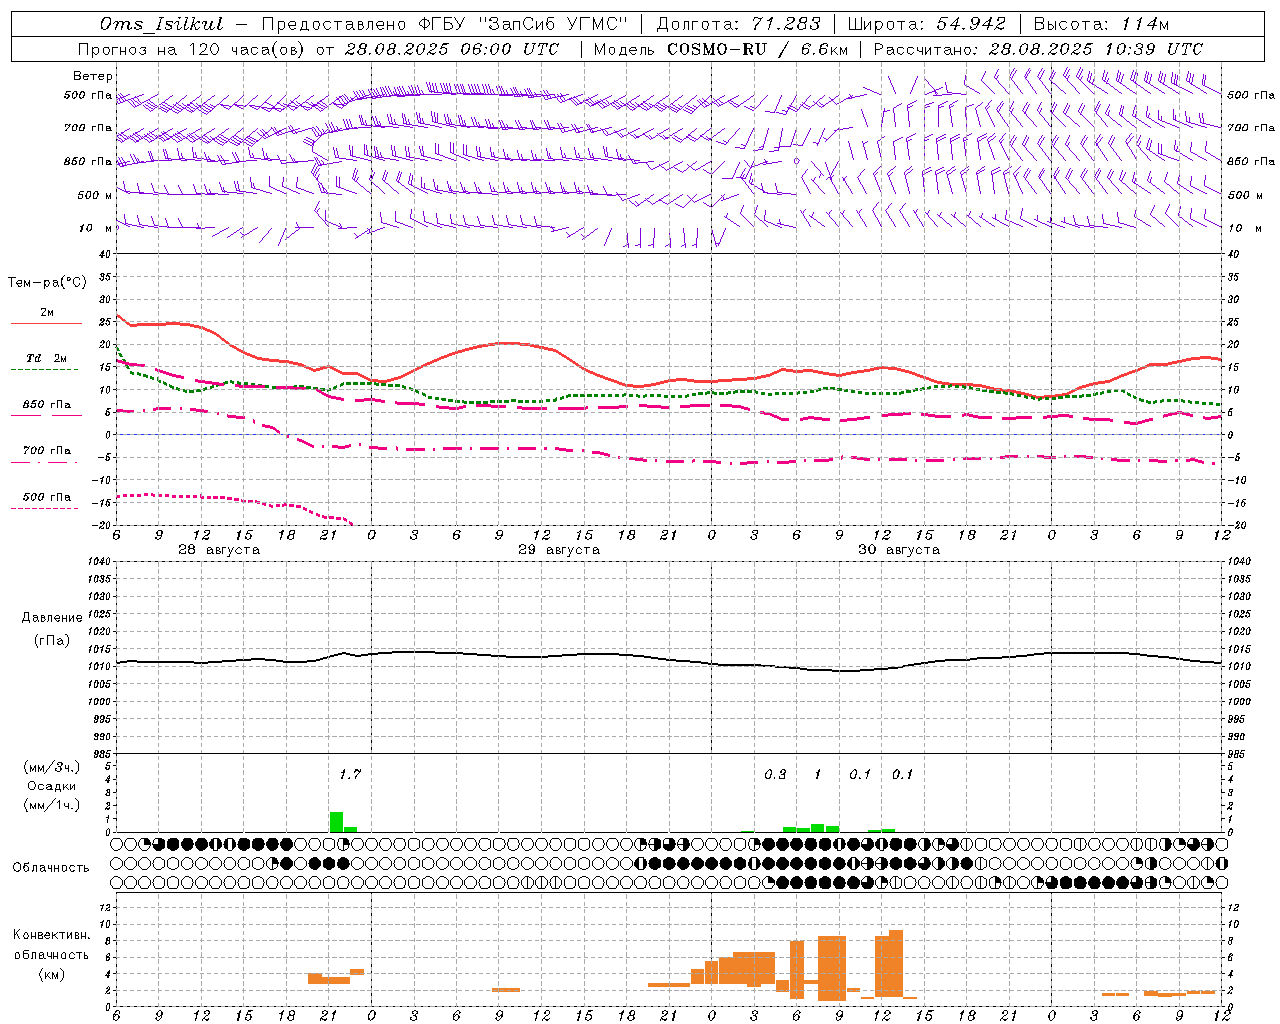
Task: Click the (мм/1ч.) precipitation unit label
Action: (51, 805)
